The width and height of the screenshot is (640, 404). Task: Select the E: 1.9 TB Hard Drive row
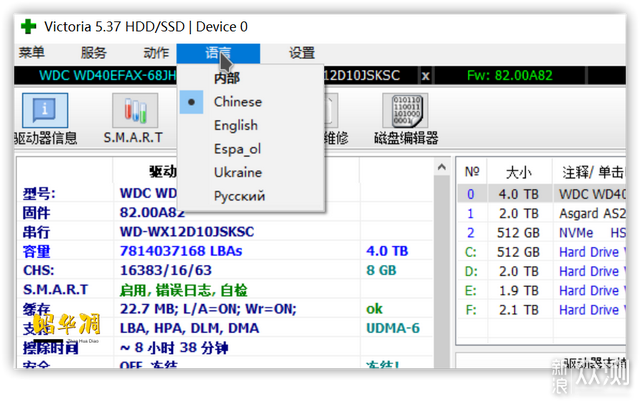click(x=542, y=291)
